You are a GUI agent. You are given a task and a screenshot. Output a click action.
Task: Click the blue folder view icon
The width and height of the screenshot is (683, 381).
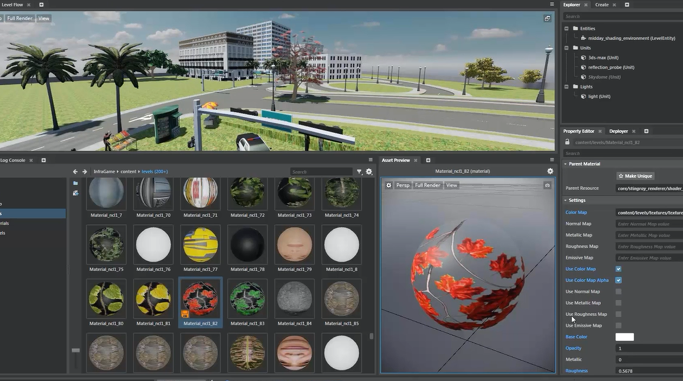(75, 183)
